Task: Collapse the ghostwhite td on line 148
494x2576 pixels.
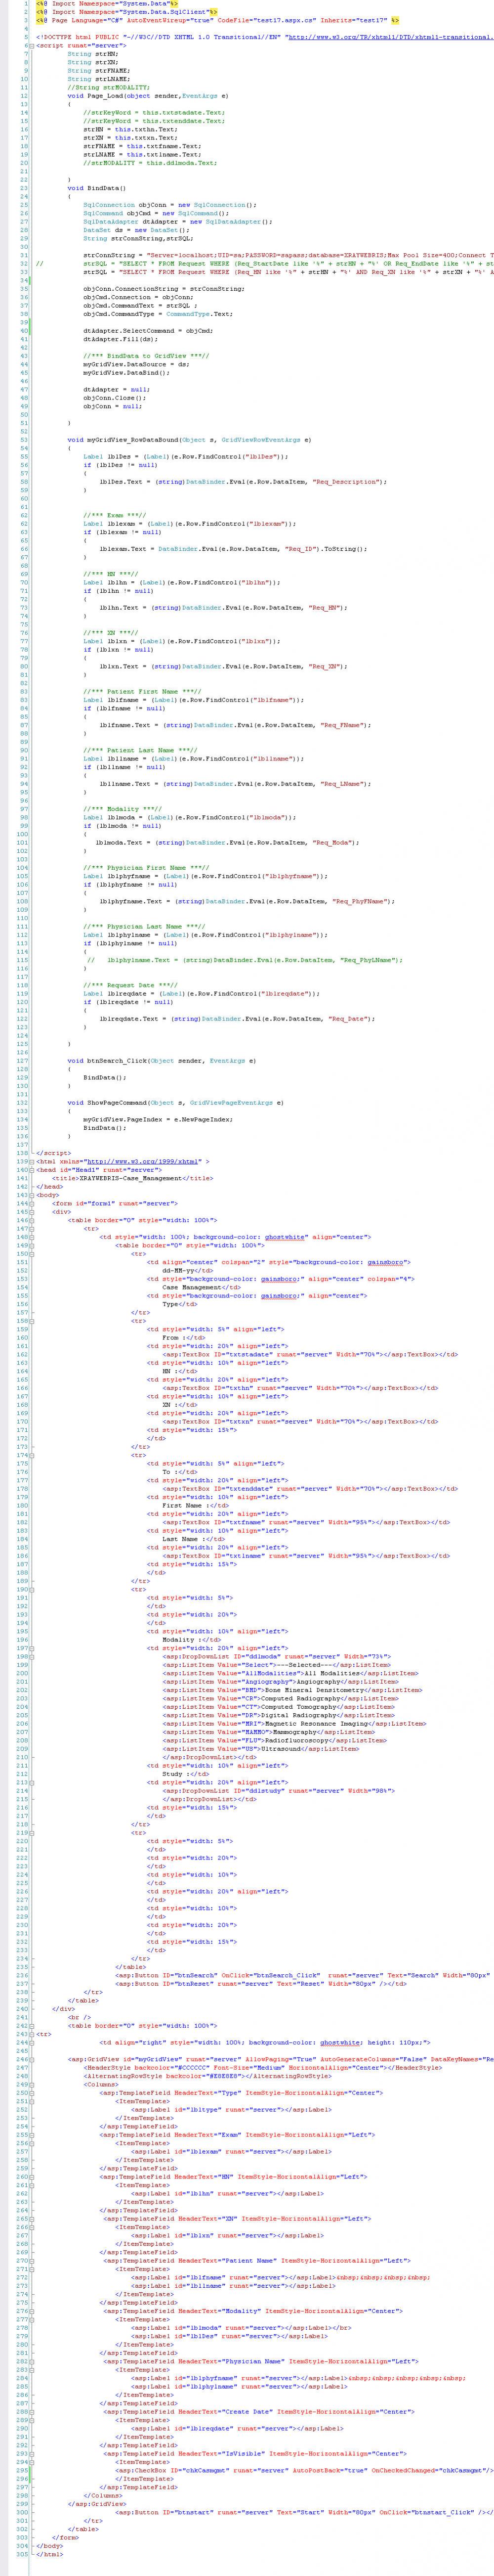Action: (32, 1236)
